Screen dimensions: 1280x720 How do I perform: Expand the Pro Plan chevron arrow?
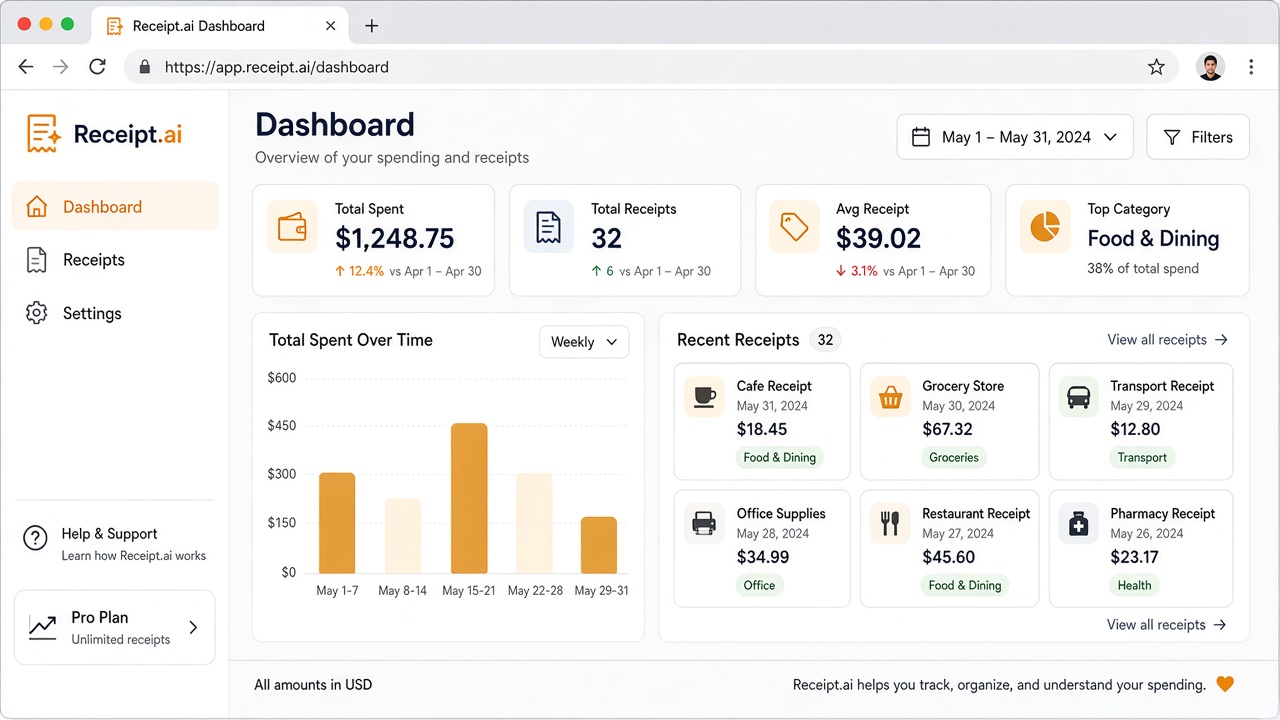click(193, 628)
